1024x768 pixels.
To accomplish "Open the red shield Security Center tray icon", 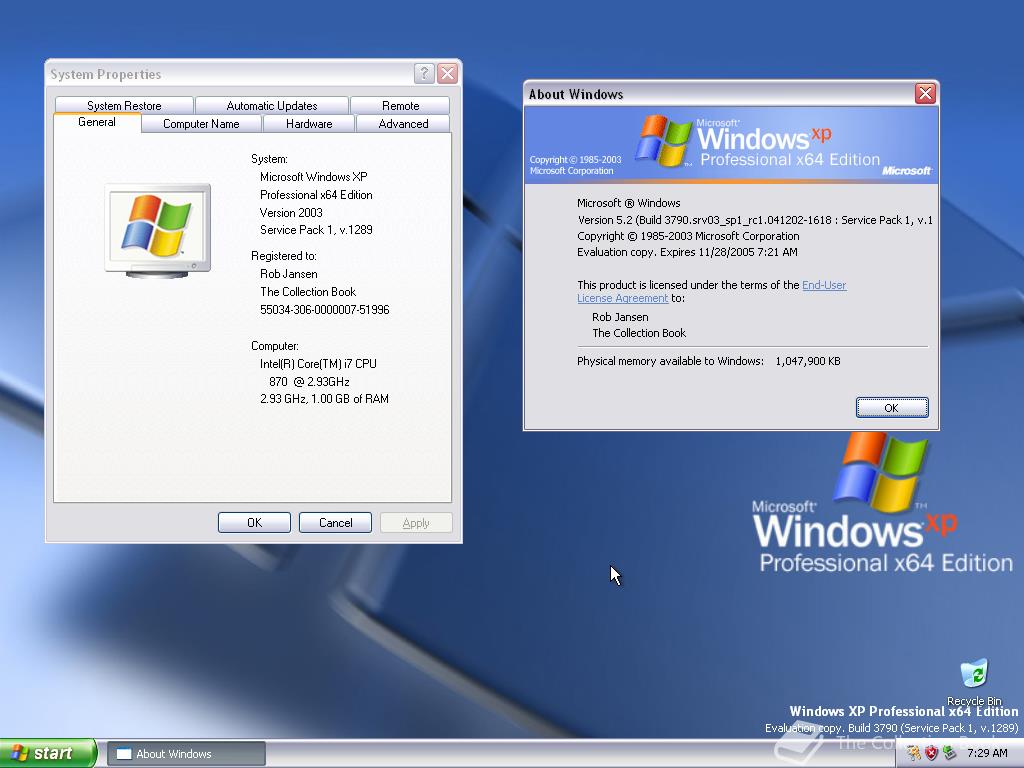I will 931,753.
